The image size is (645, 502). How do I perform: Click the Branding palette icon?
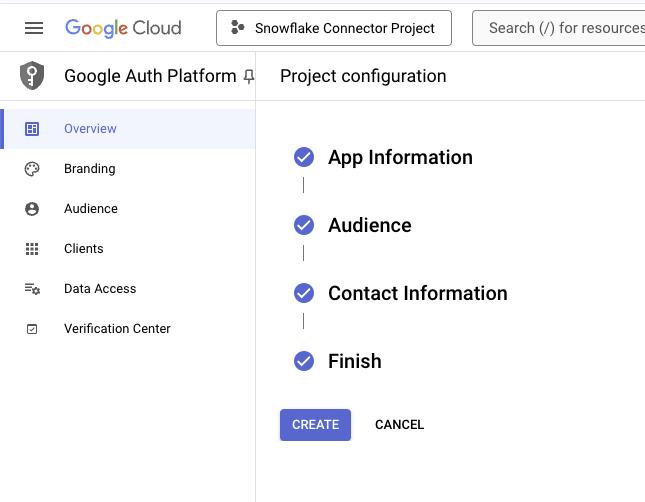tap(32, 169)
